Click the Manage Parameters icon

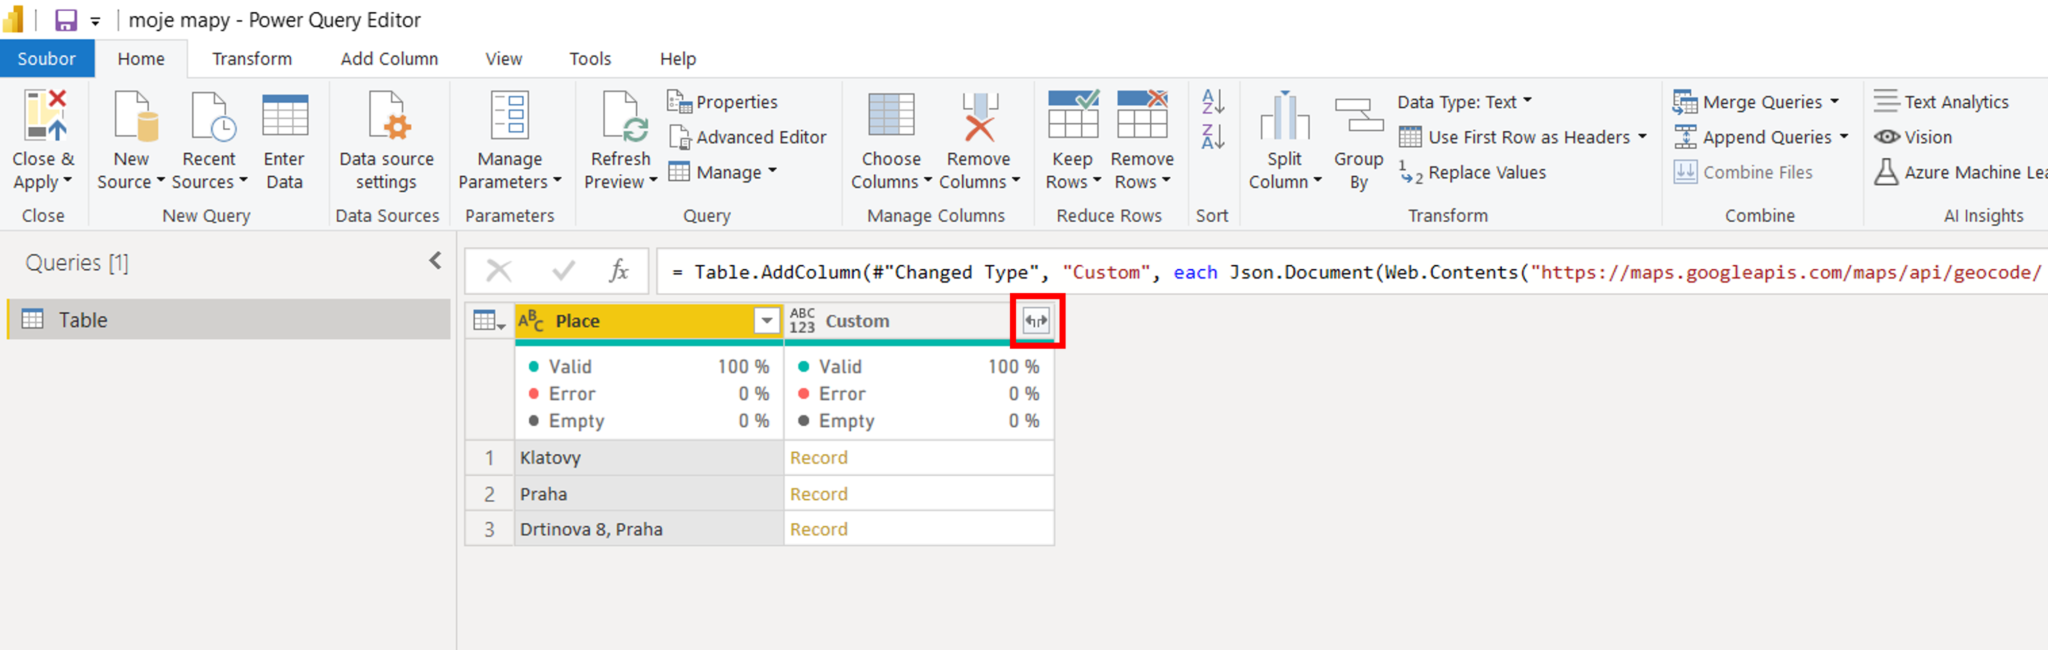[510, 115]
